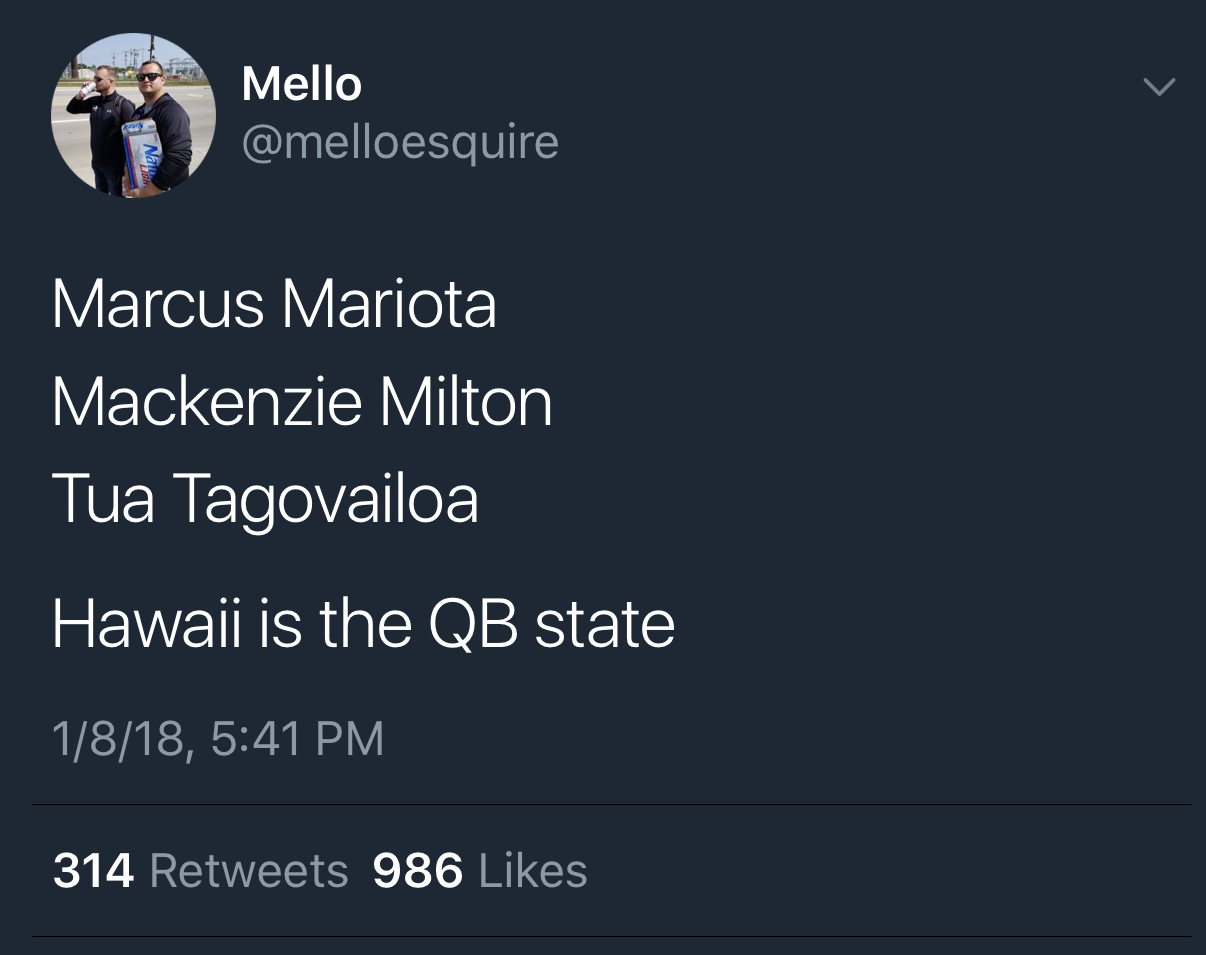Image resolution: width=1206 pixels, height=955 pixels.
Task: Click the number 314 in the stats row
Action: 93,870
